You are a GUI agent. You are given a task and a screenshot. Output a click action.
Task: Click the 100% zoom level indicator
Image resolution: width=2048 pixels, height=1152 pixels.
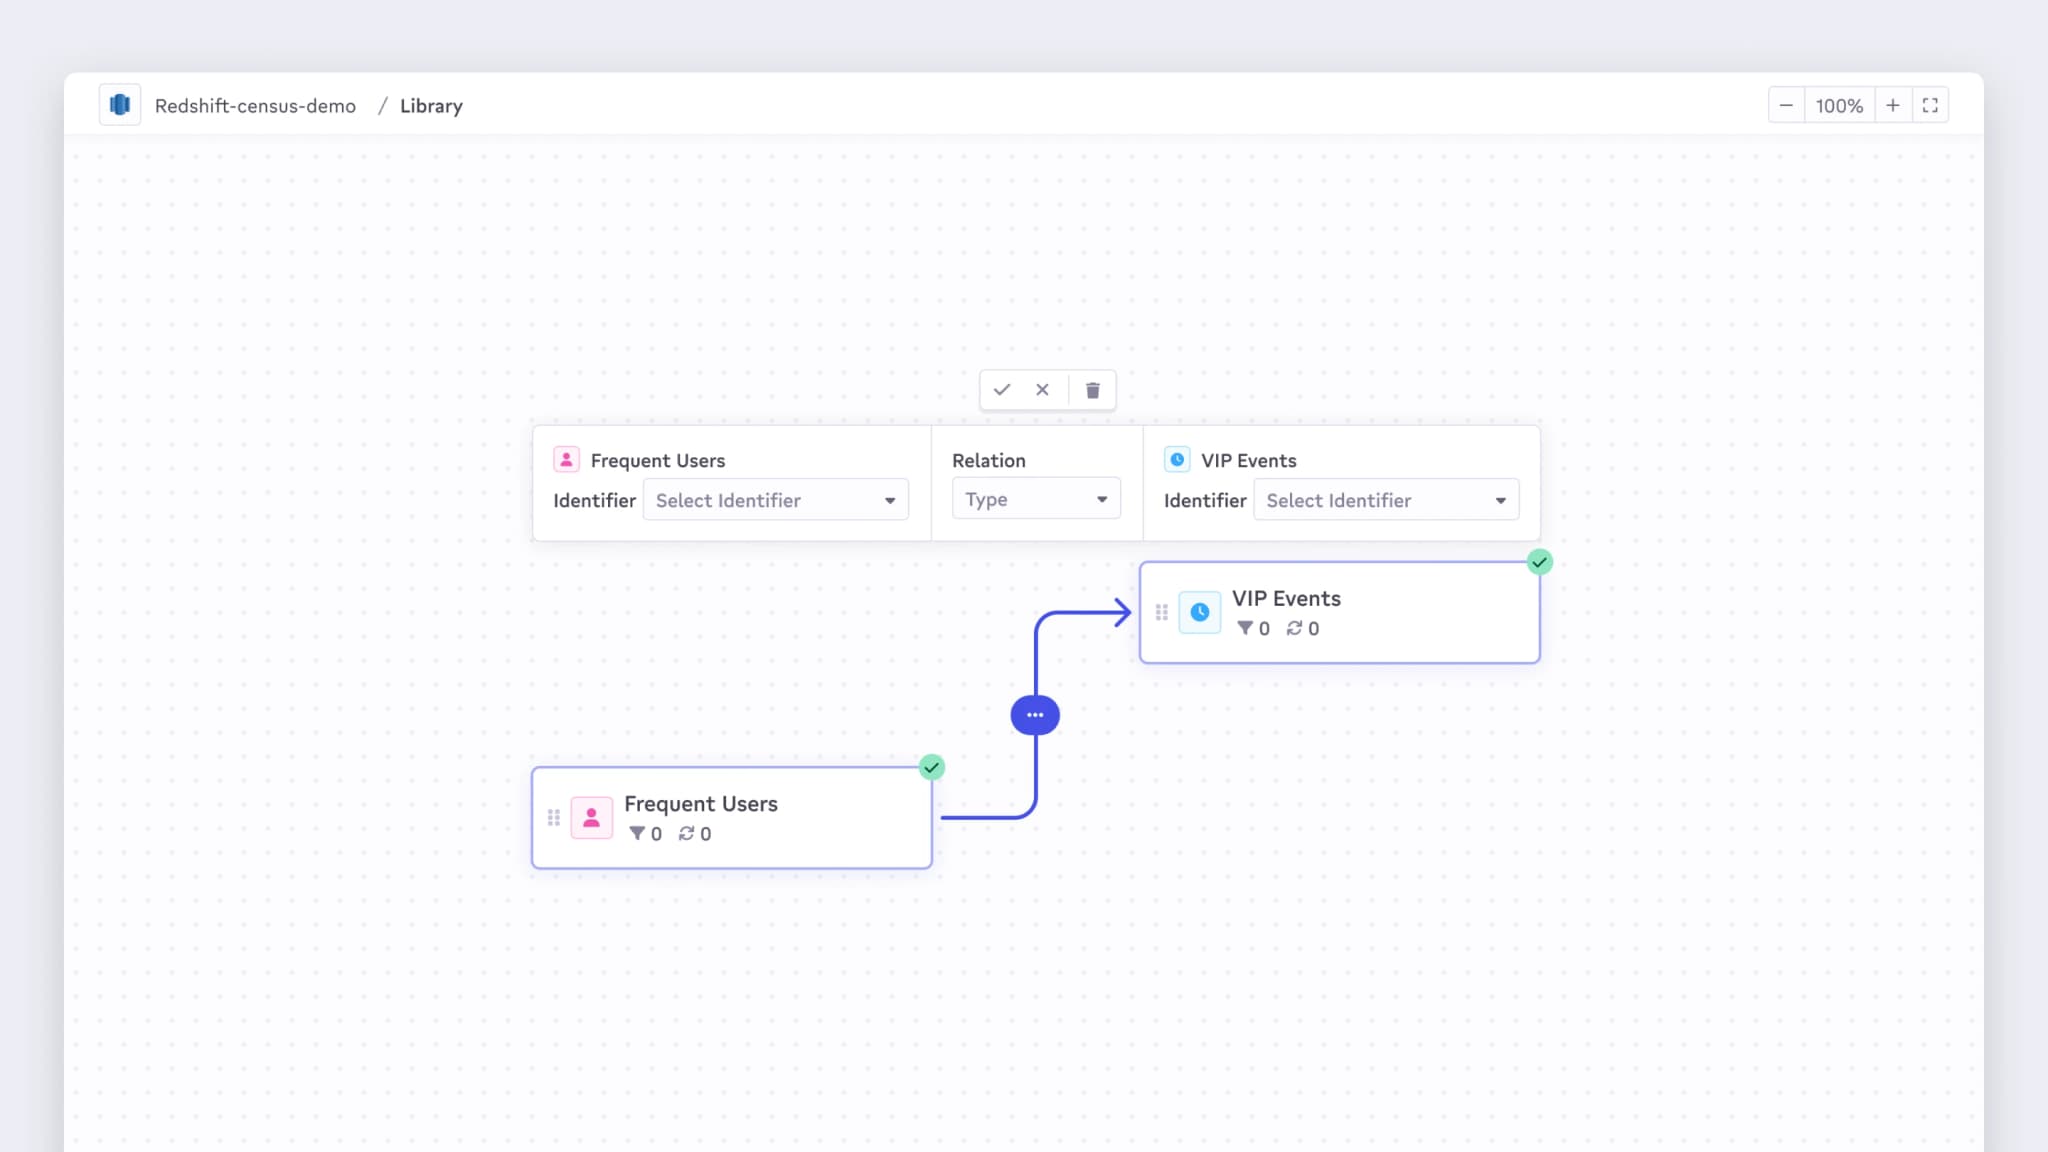[x=1839, y=105]
